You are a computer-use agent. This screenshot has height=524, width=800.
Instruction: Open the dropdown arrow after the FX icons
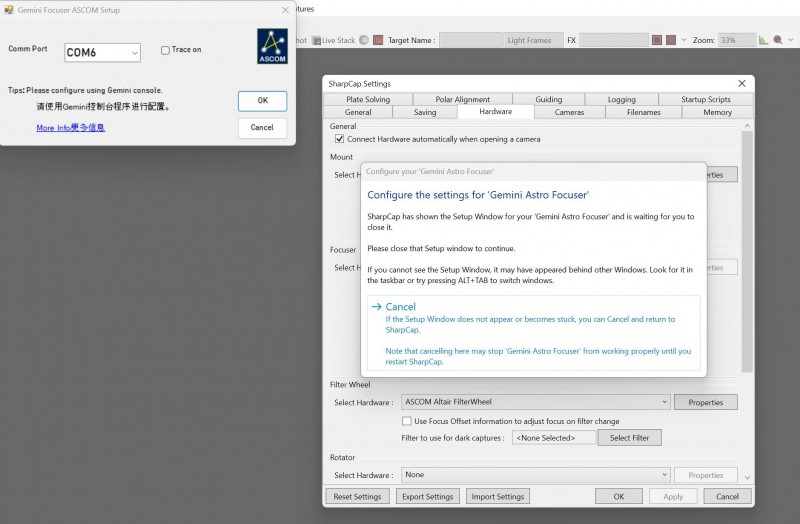pyautogui.click(x=684, y=40)
